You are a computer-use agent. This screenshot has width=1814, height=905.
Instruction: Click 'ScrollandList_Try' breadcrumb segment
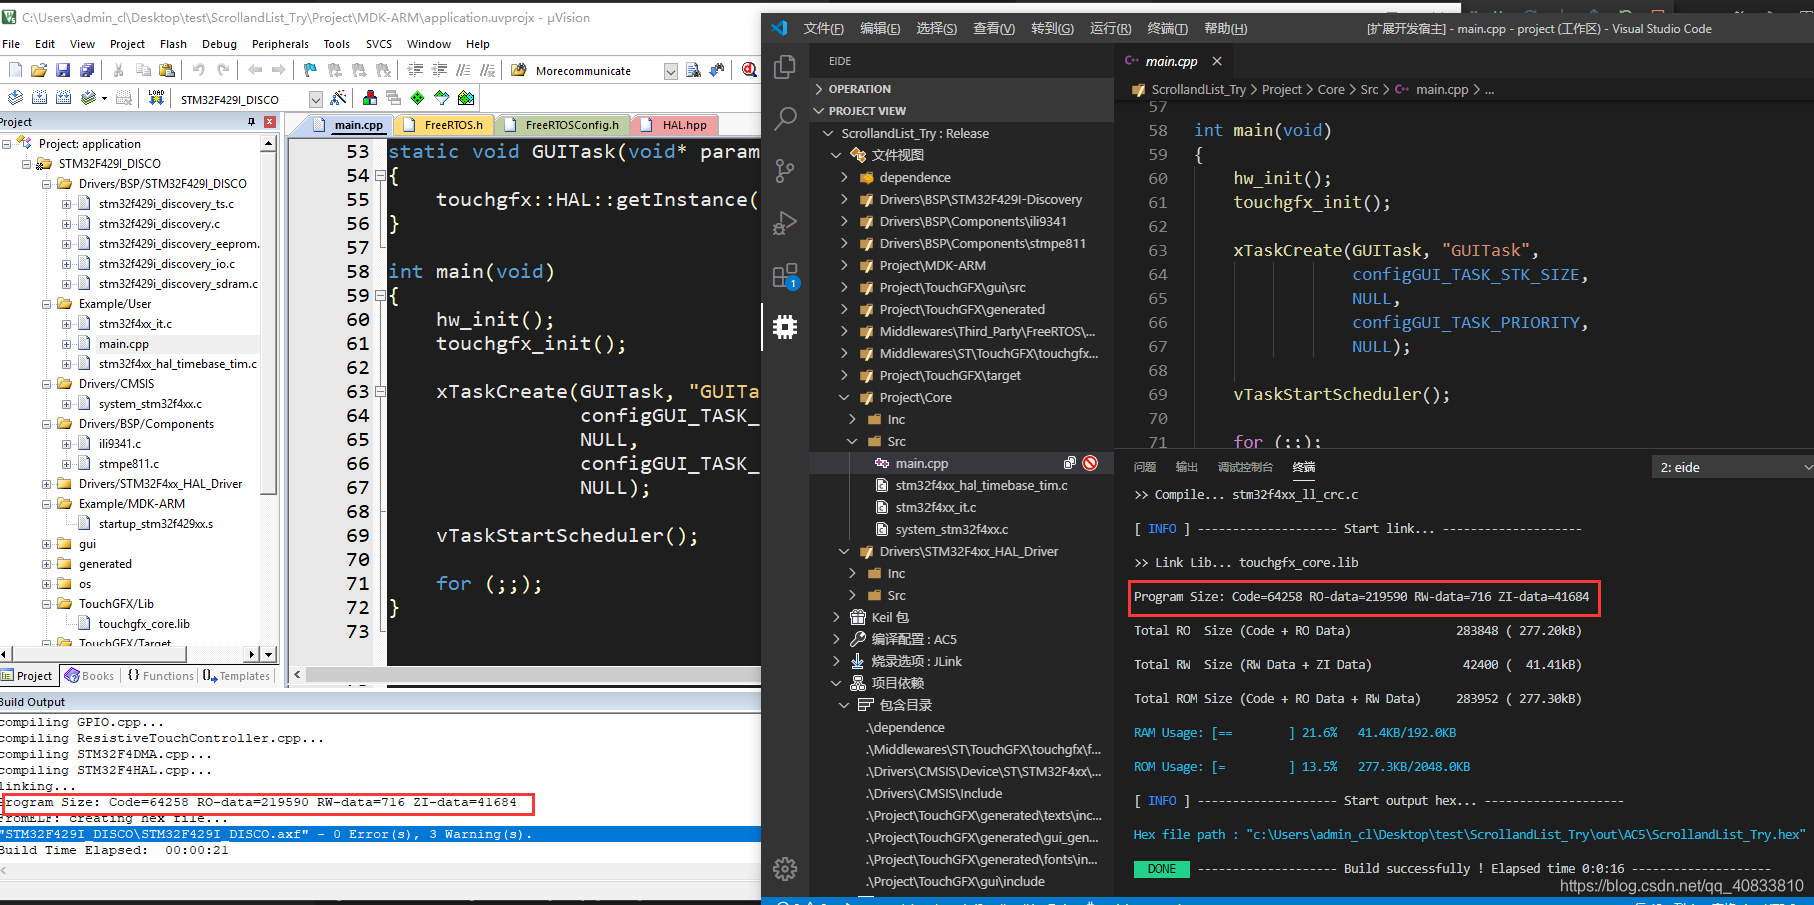[x=1198, y=89]
